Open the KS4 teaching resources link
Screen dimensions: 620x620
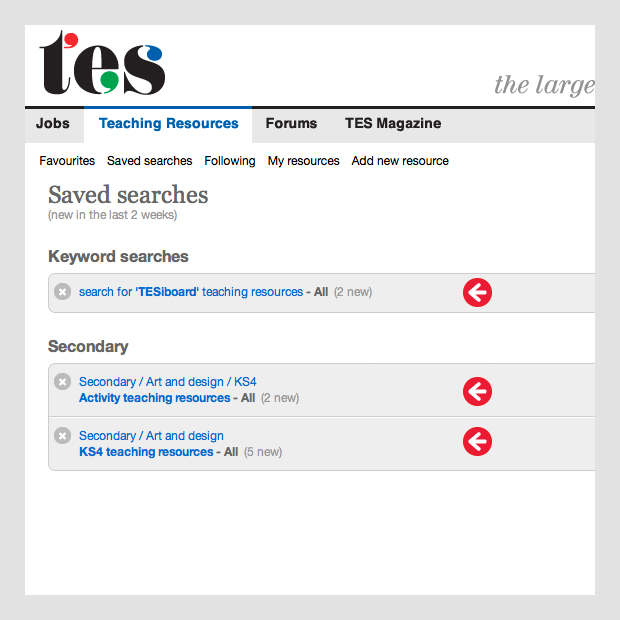click(x=146, y=452)
